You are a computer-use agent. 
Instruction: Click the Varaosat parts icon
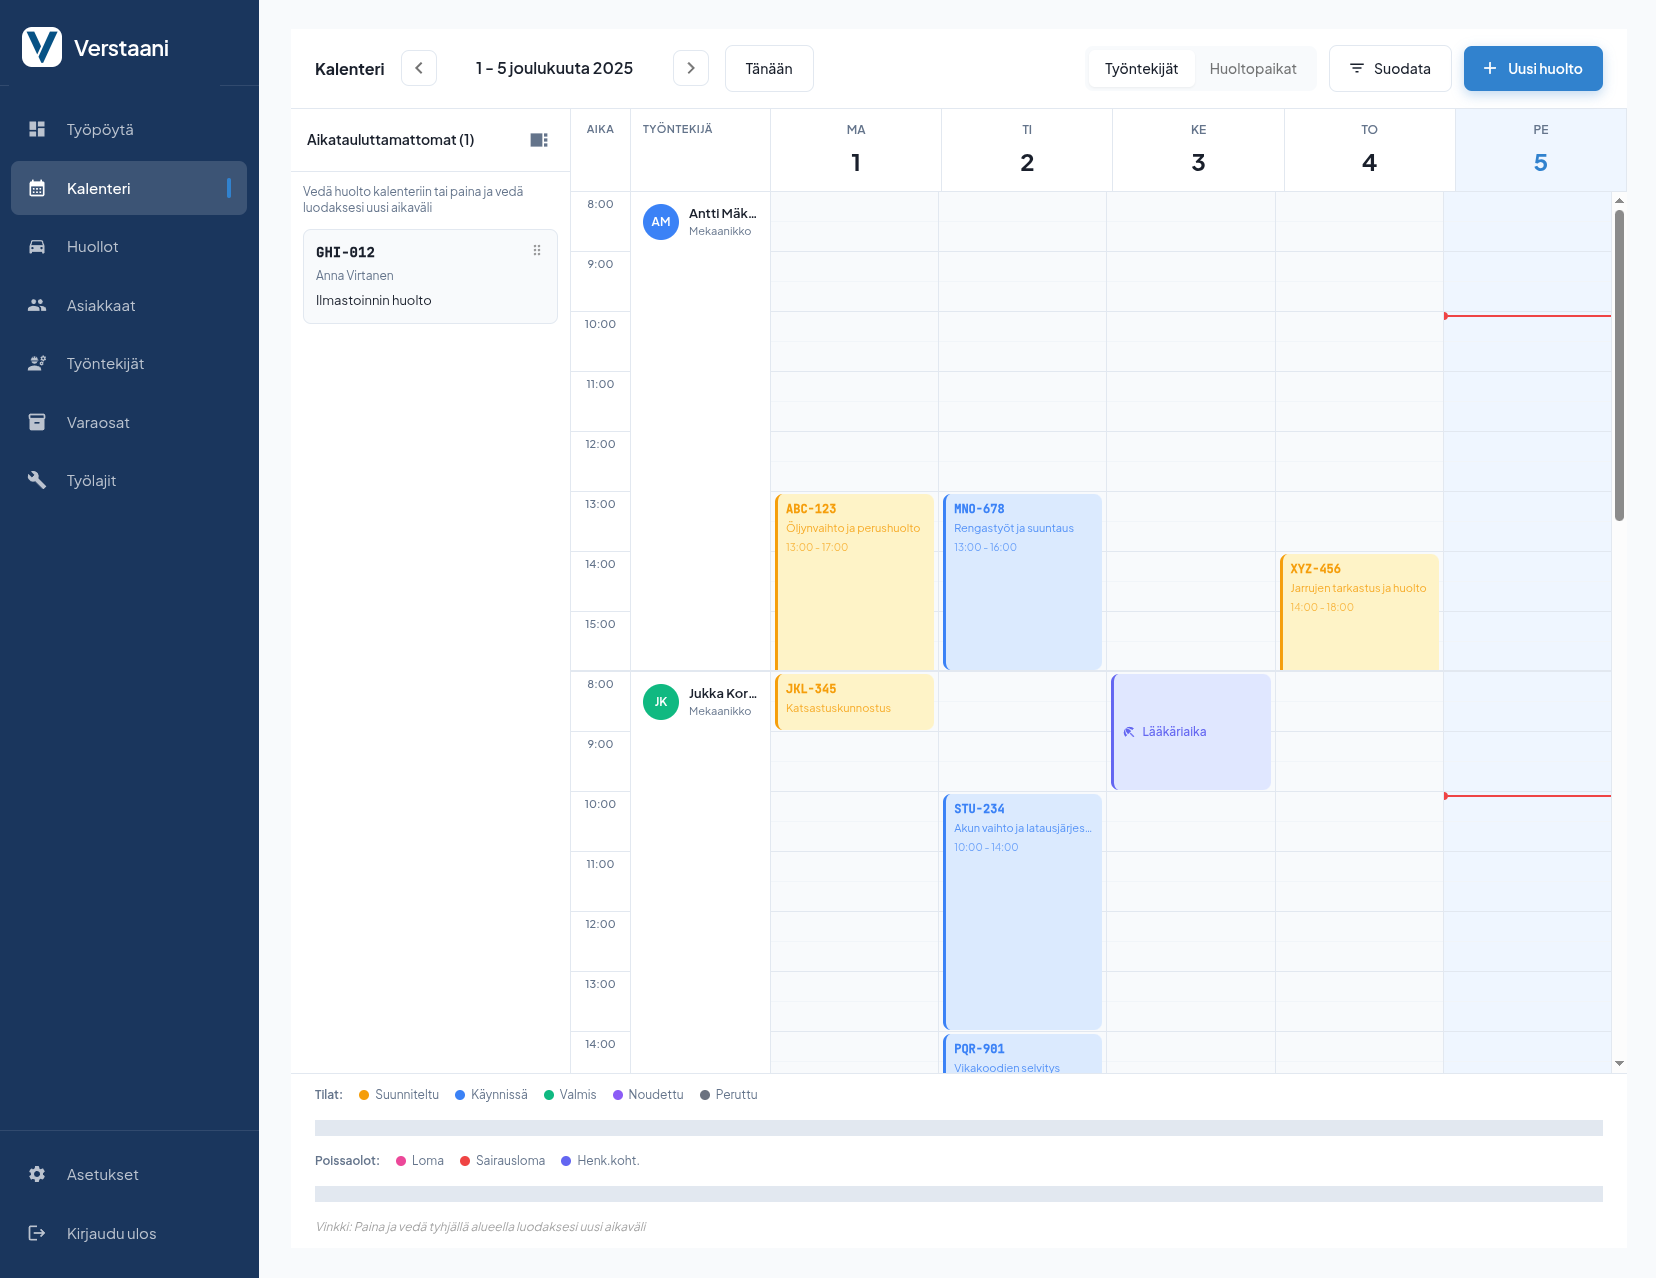point(37,422)
